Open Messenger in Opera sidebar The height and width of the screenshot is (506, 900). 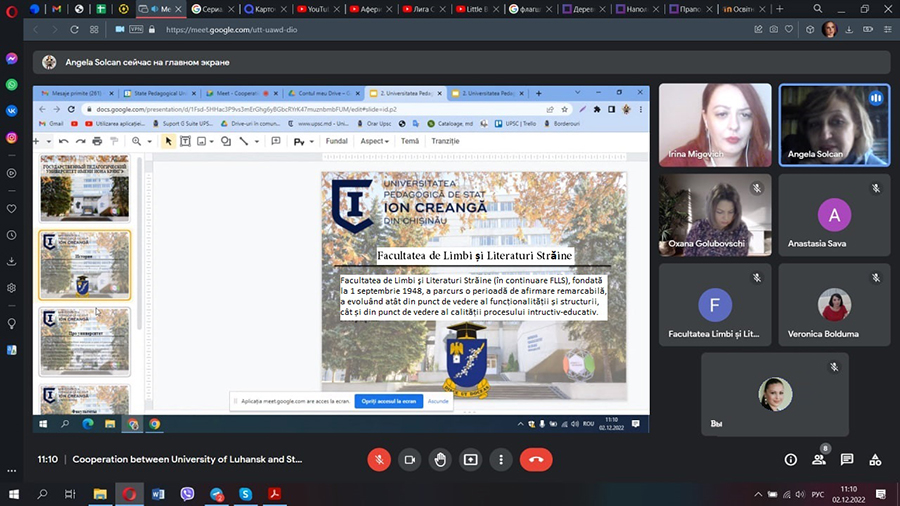[x=11, y=59]
